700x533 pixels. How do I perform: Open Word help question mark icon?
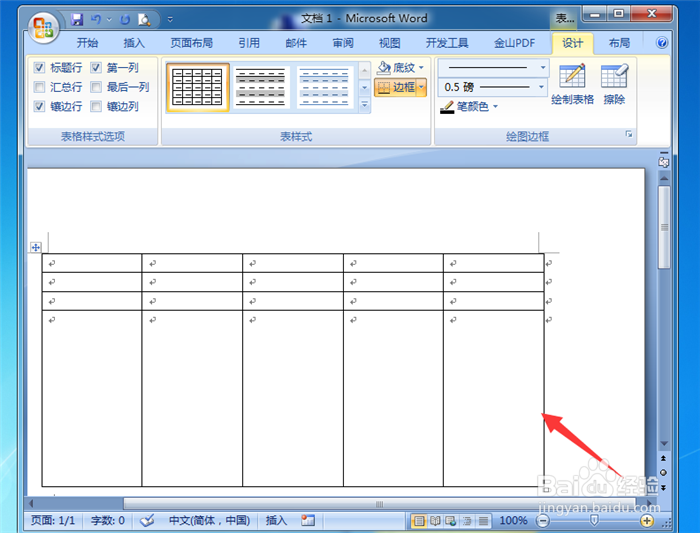pyautogui.click(x=662, y=42)
